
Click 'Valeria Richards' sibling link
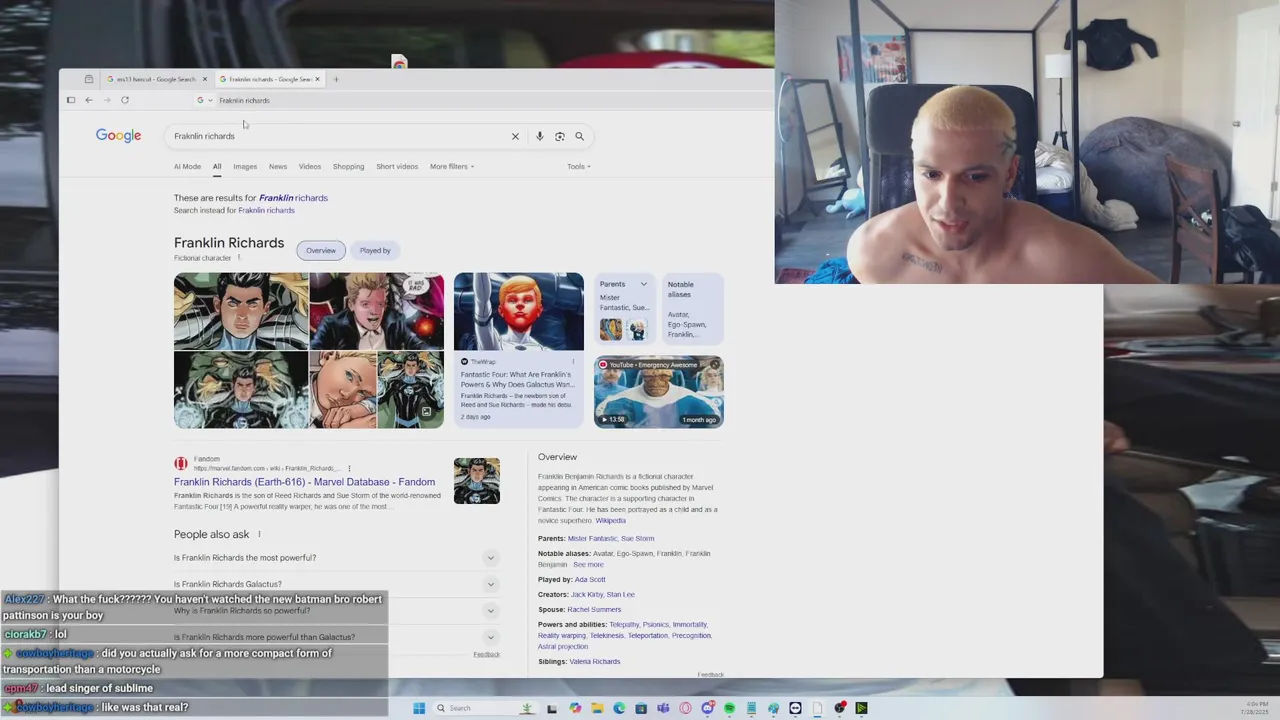(594, 662)
